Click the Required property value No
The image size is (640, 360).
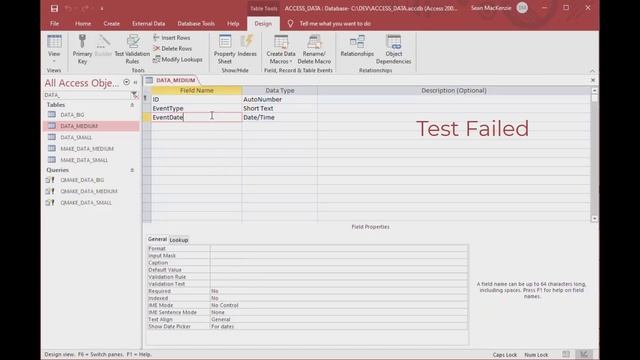click(339, 291)
